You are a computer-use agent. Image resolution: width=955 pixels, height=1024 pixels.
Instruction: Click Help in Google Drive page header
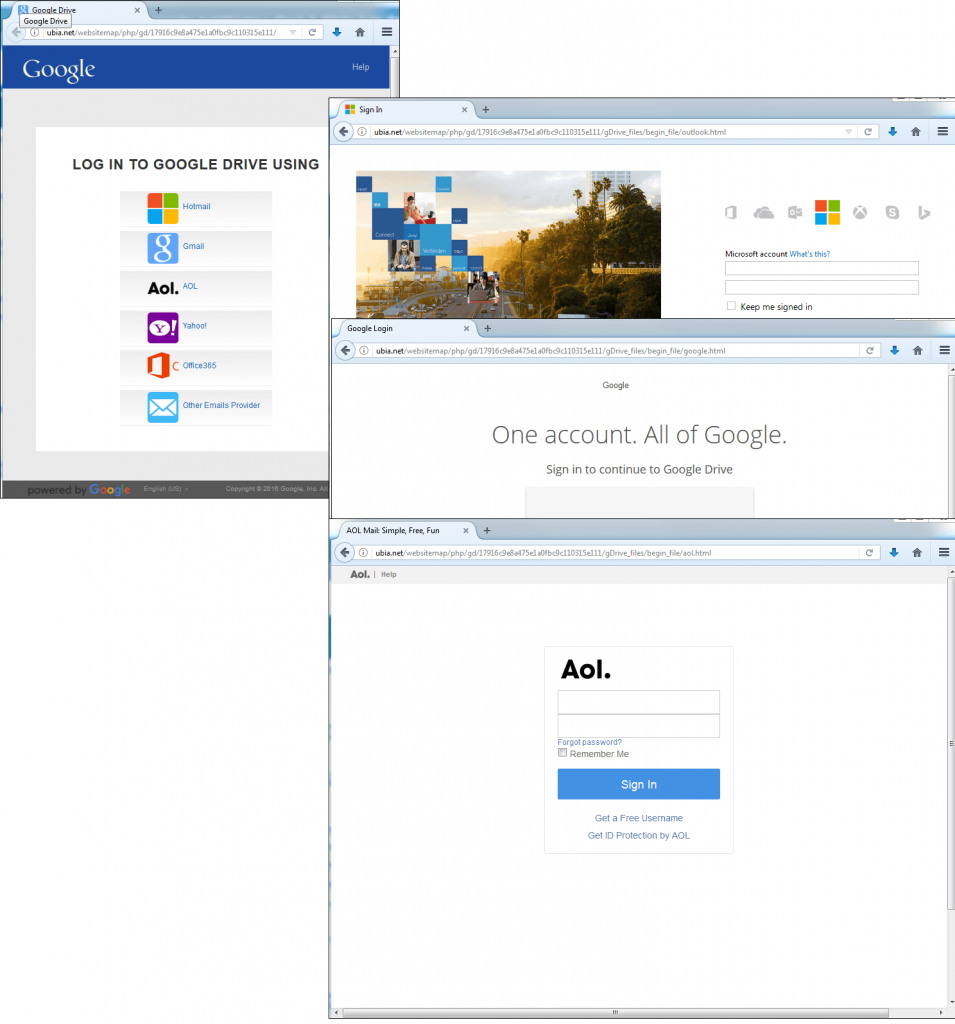click(x=361, y=67)
